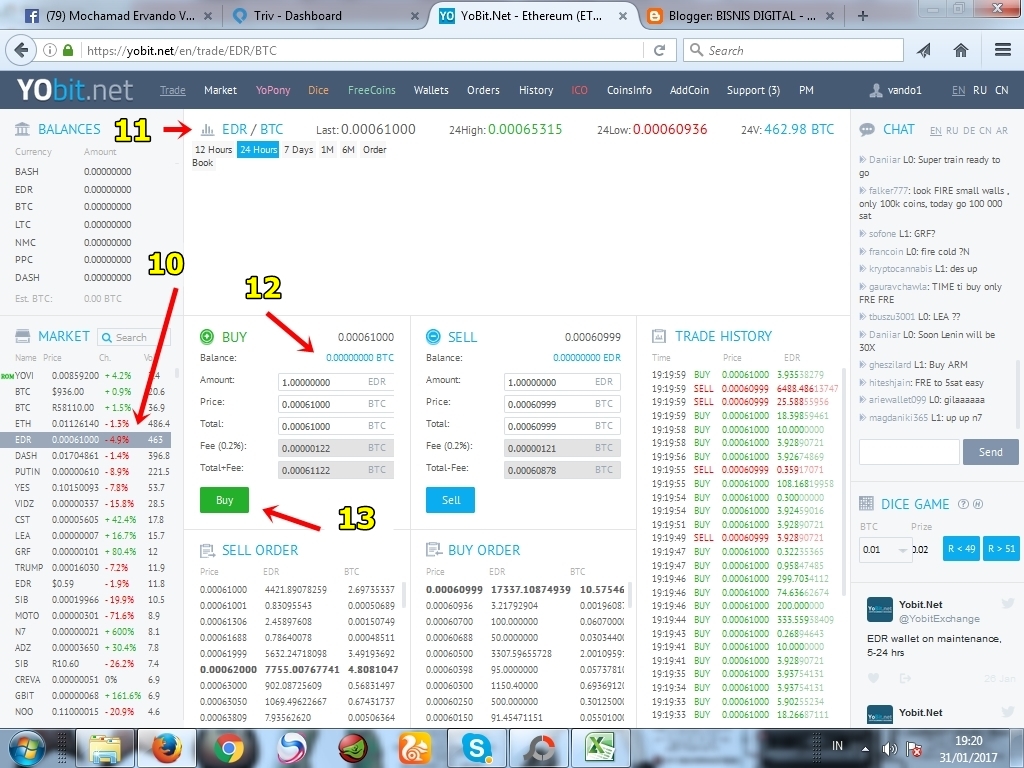Viewport: 1024px width, 768px height.
Task: Open the Firefox hamburger menu
Action: point(1003,50)
